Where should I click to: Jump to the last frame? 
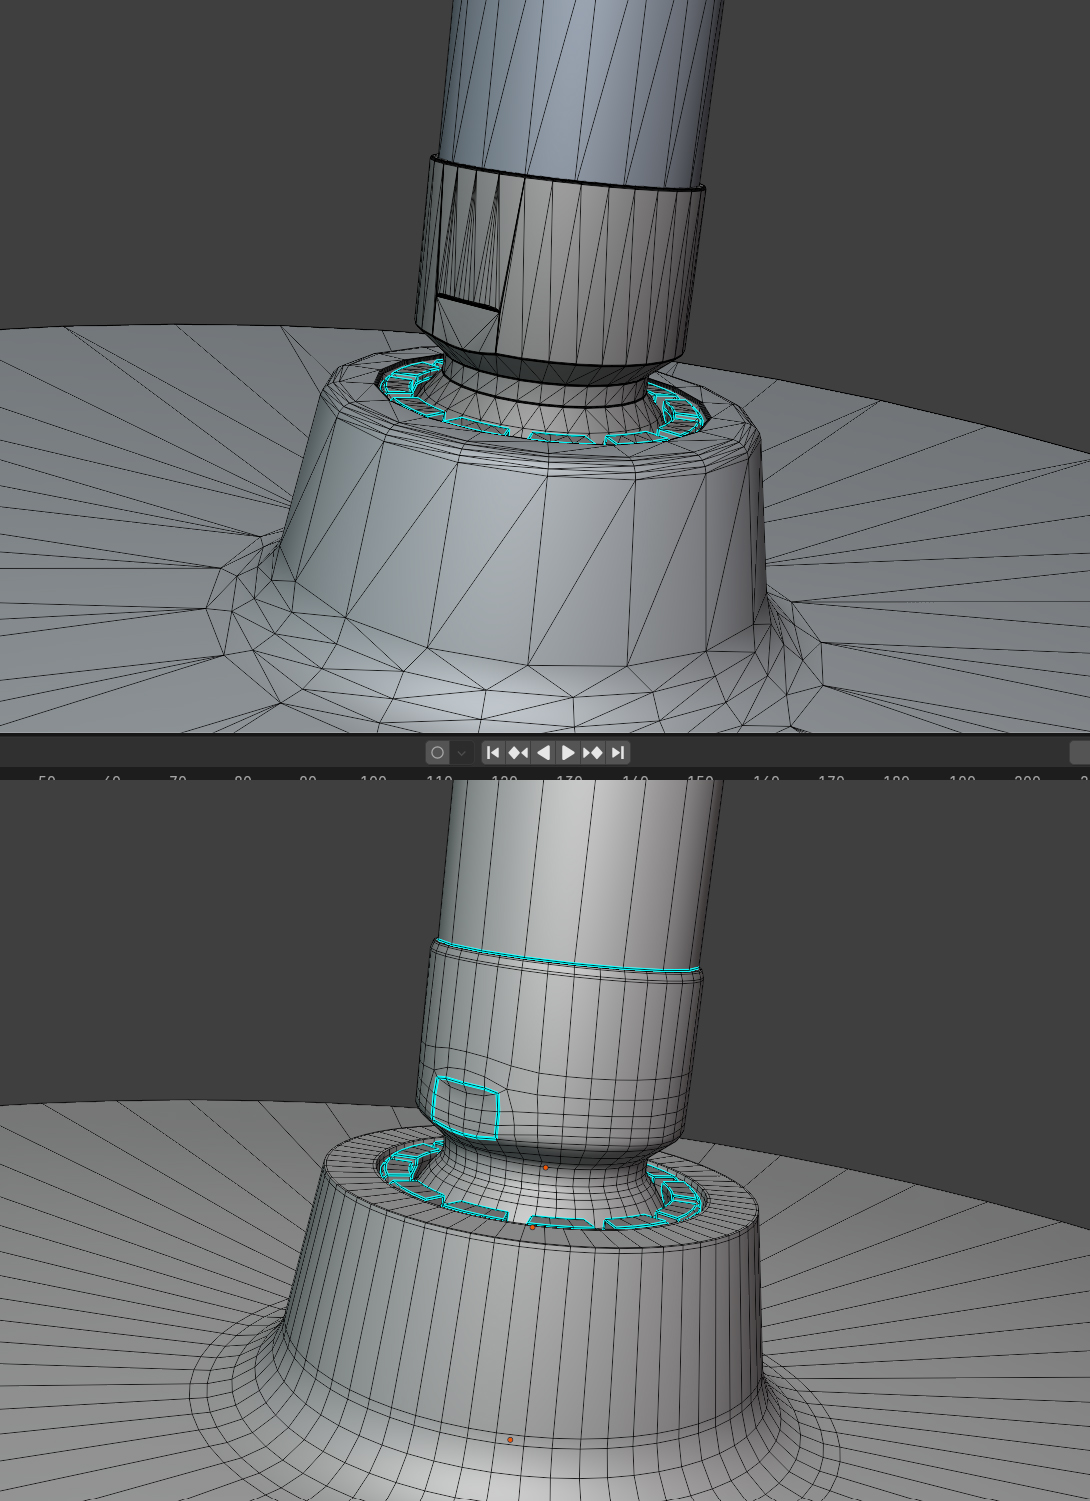click(x=618, y=752)
